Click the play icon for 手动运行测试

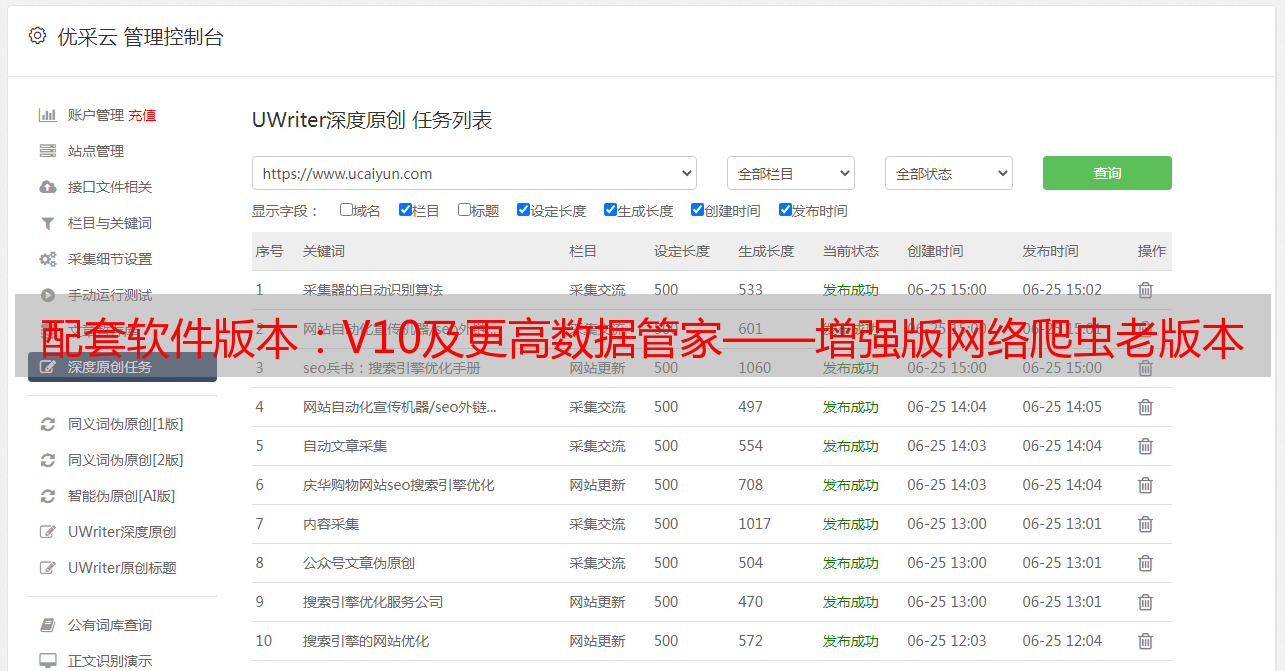47,295
